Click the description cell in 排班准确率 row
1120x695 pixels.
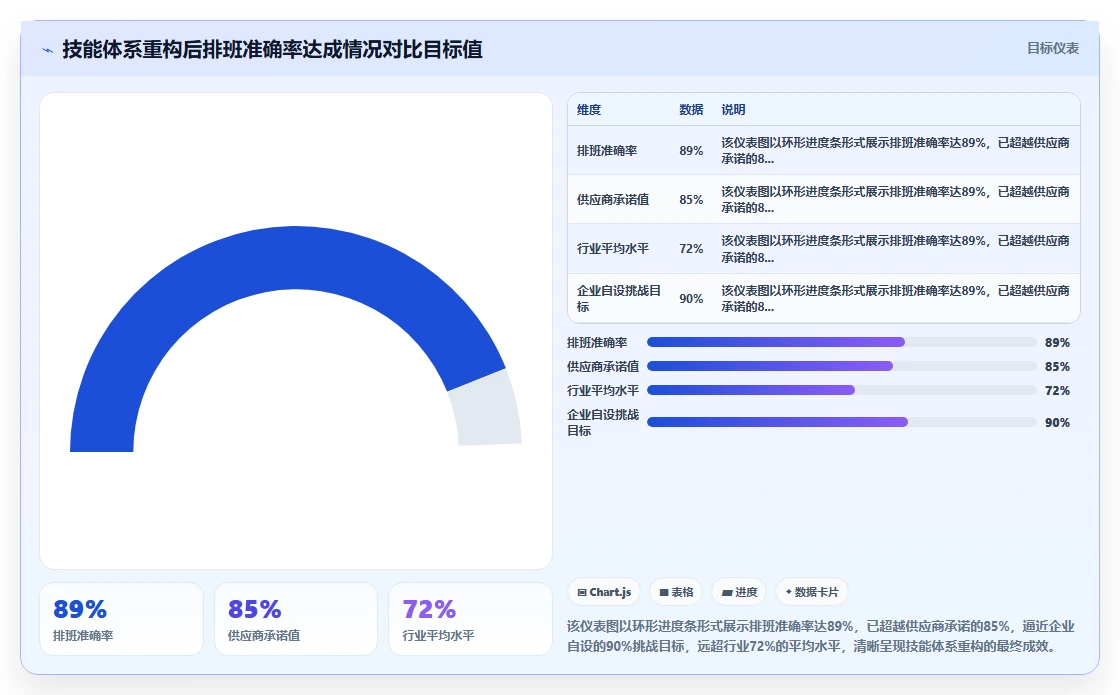click(895, 151)
